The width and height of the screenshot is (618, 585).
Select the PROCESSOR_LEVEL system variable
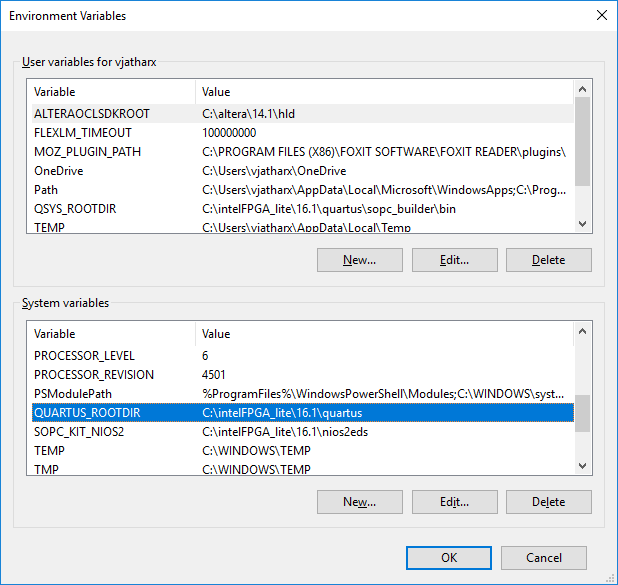click(x=84, y=356)
